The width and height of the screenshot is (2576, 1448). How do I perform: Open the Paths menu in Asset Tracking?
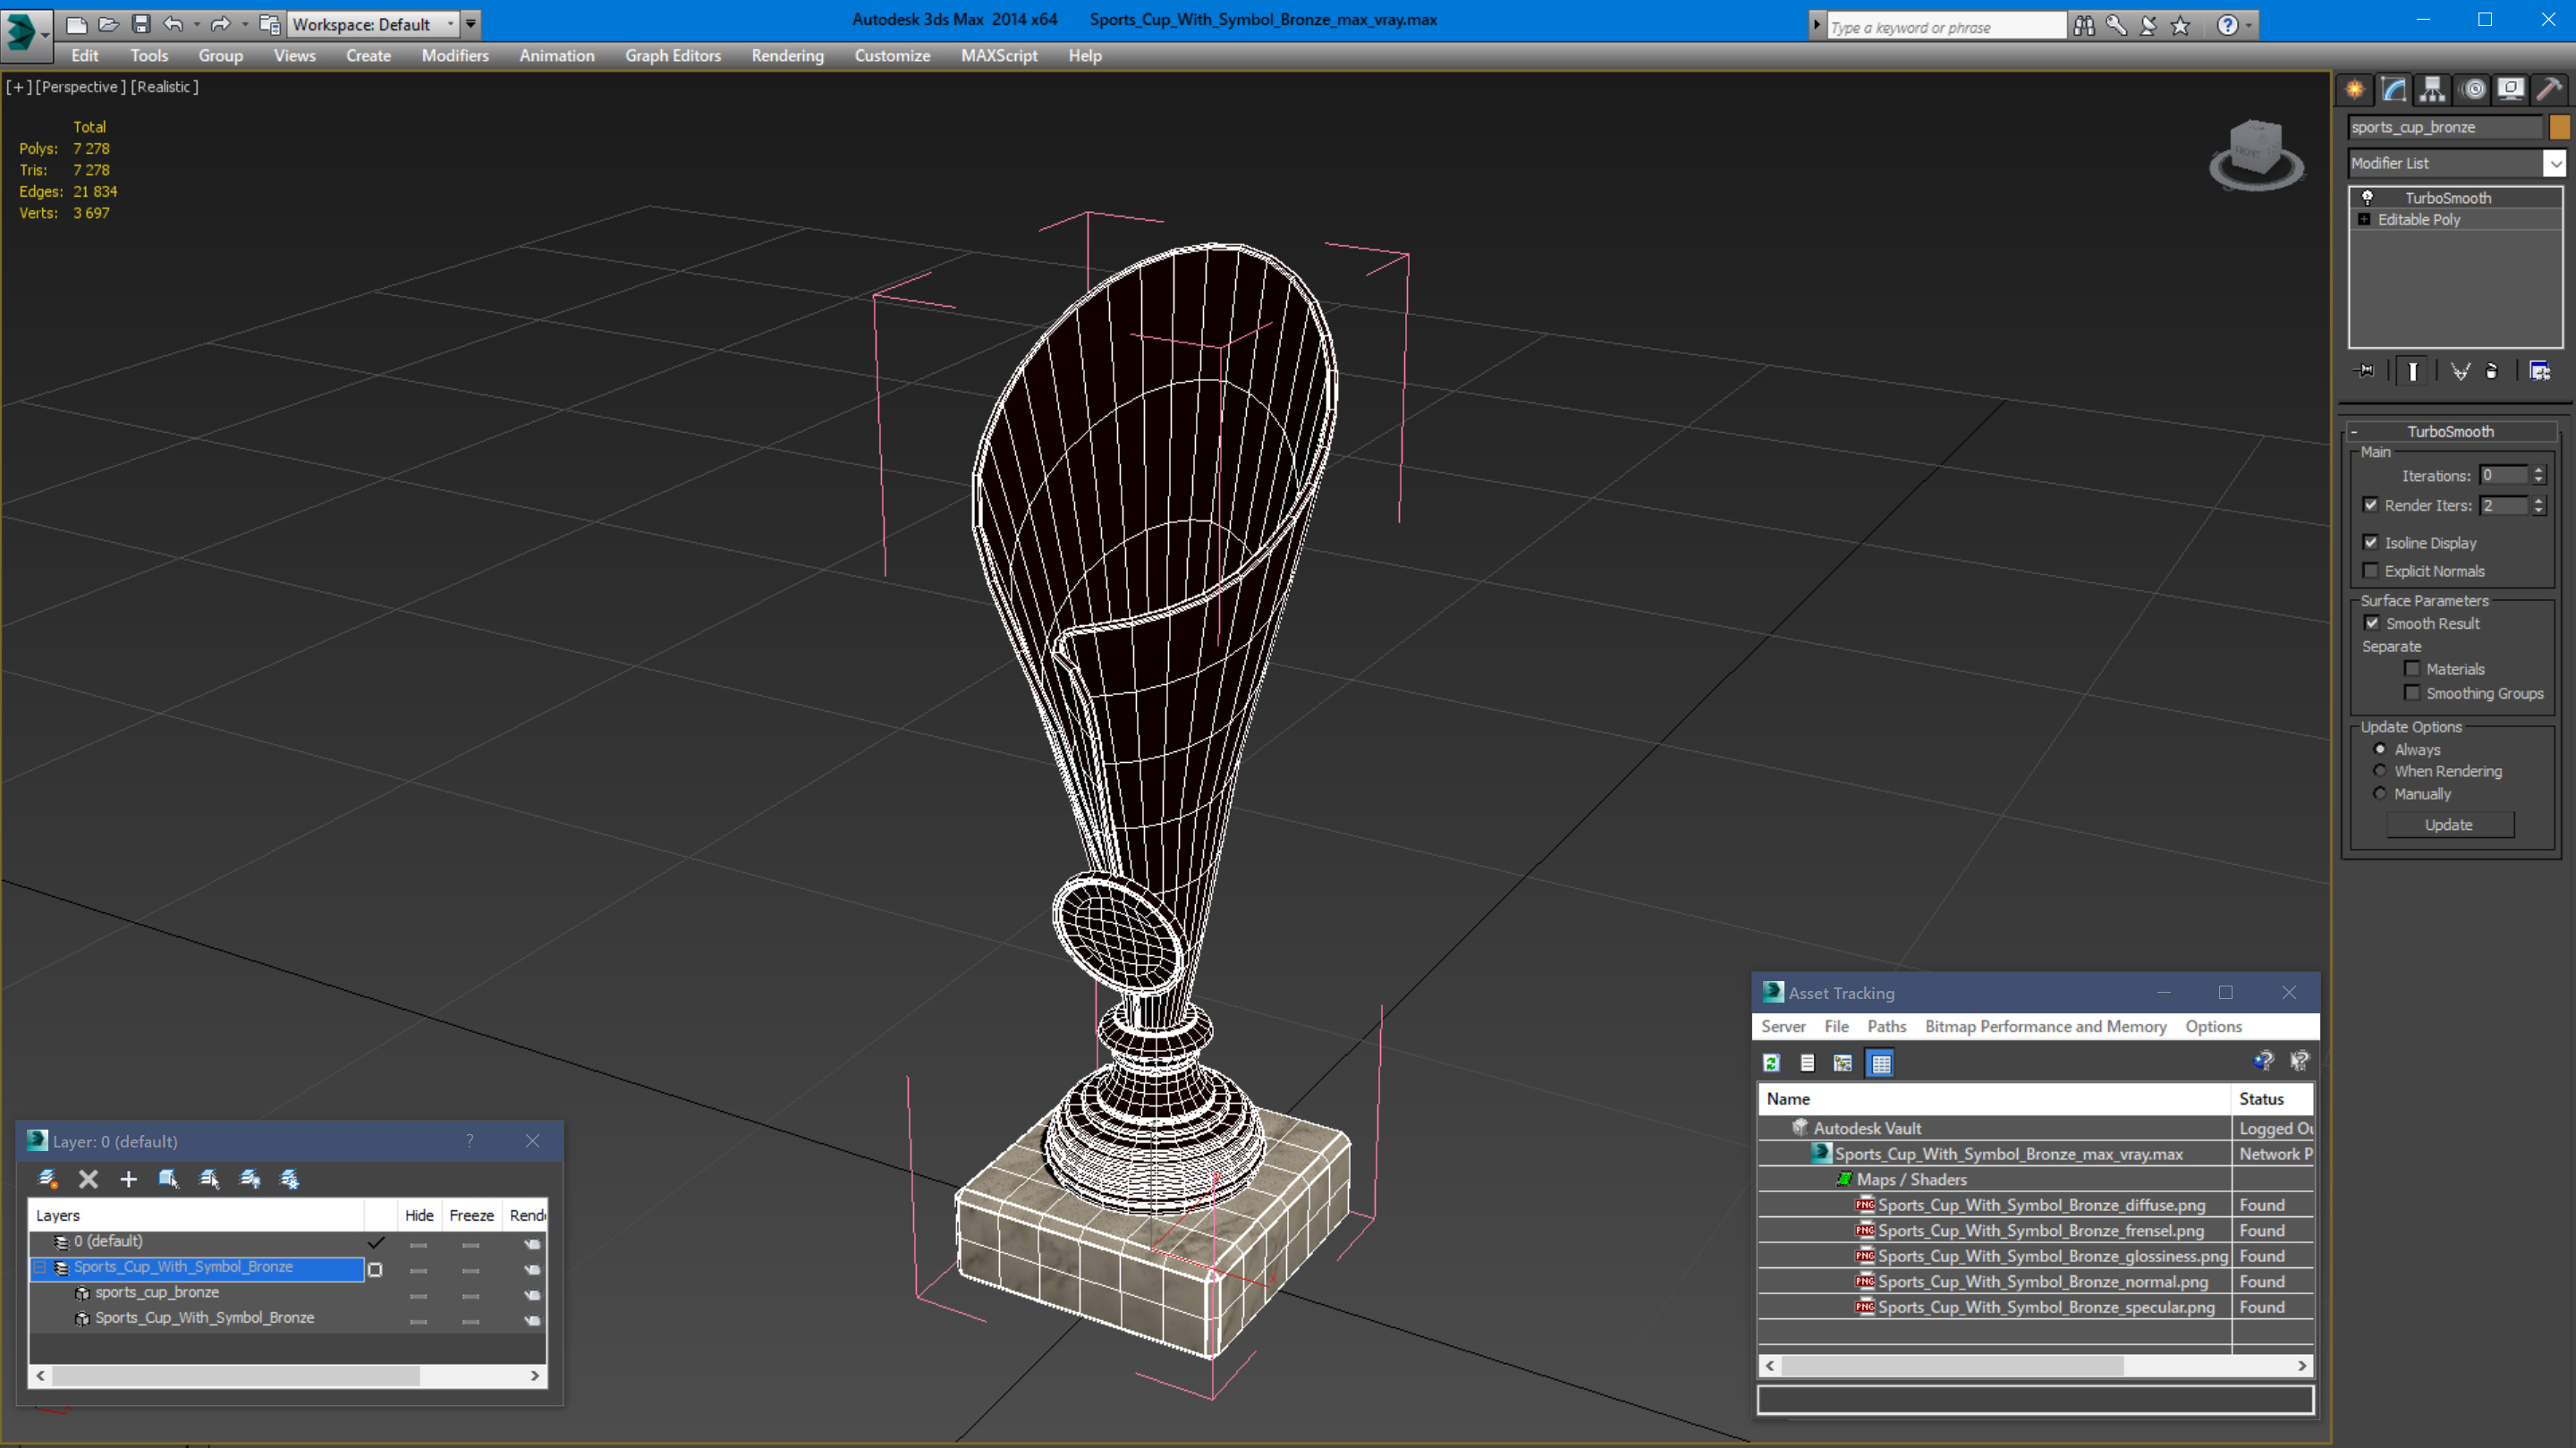click(1886, 1026)
